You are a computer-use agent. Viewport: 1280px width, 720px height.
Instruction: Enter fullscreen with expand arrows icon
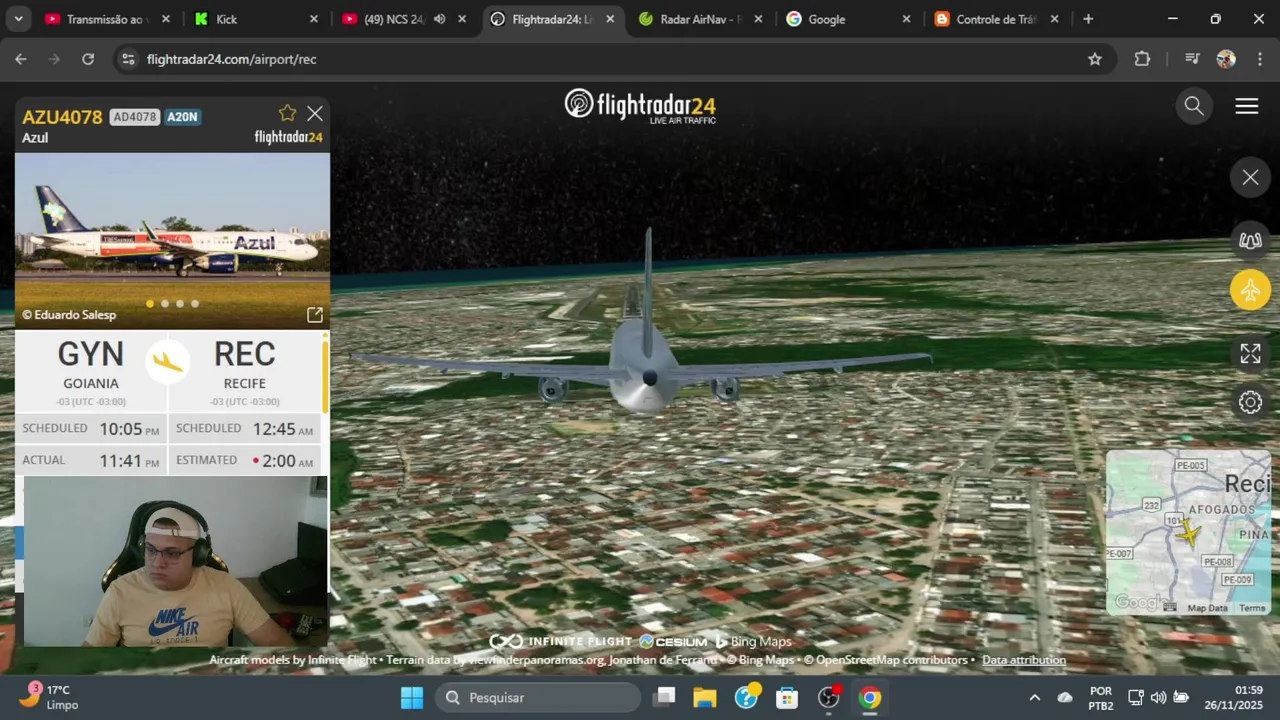[x=1250, y=353]
